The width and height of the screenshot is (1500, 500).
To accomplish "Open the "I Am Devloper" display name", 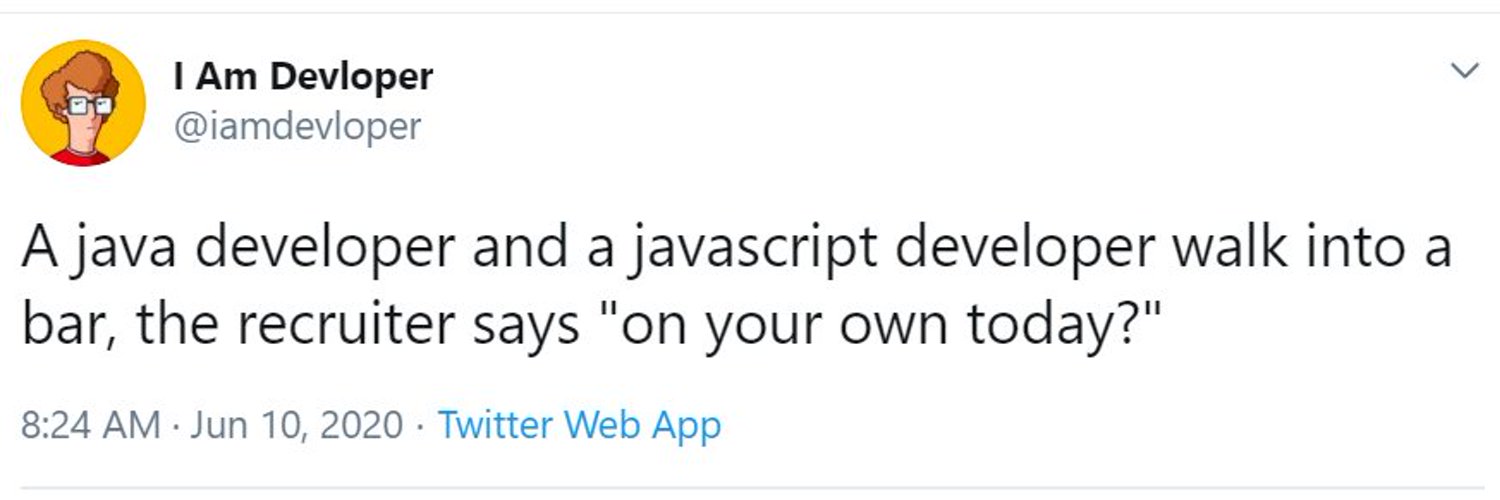I will click(303, 76).
